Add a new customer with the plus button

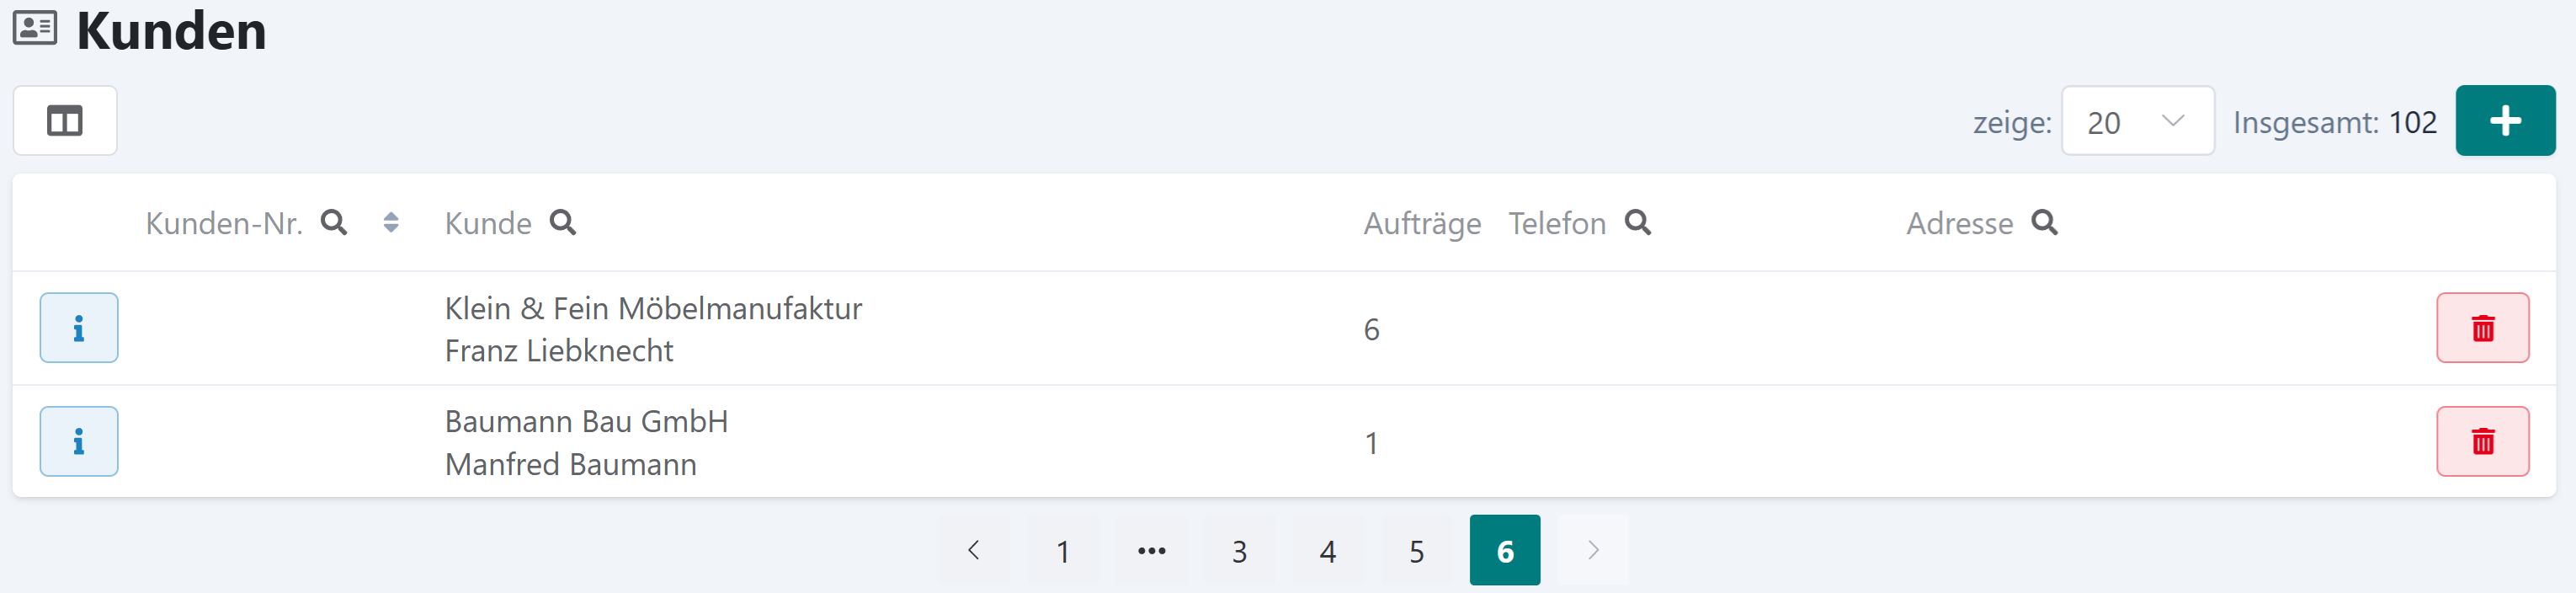(x=2505, y=120)
